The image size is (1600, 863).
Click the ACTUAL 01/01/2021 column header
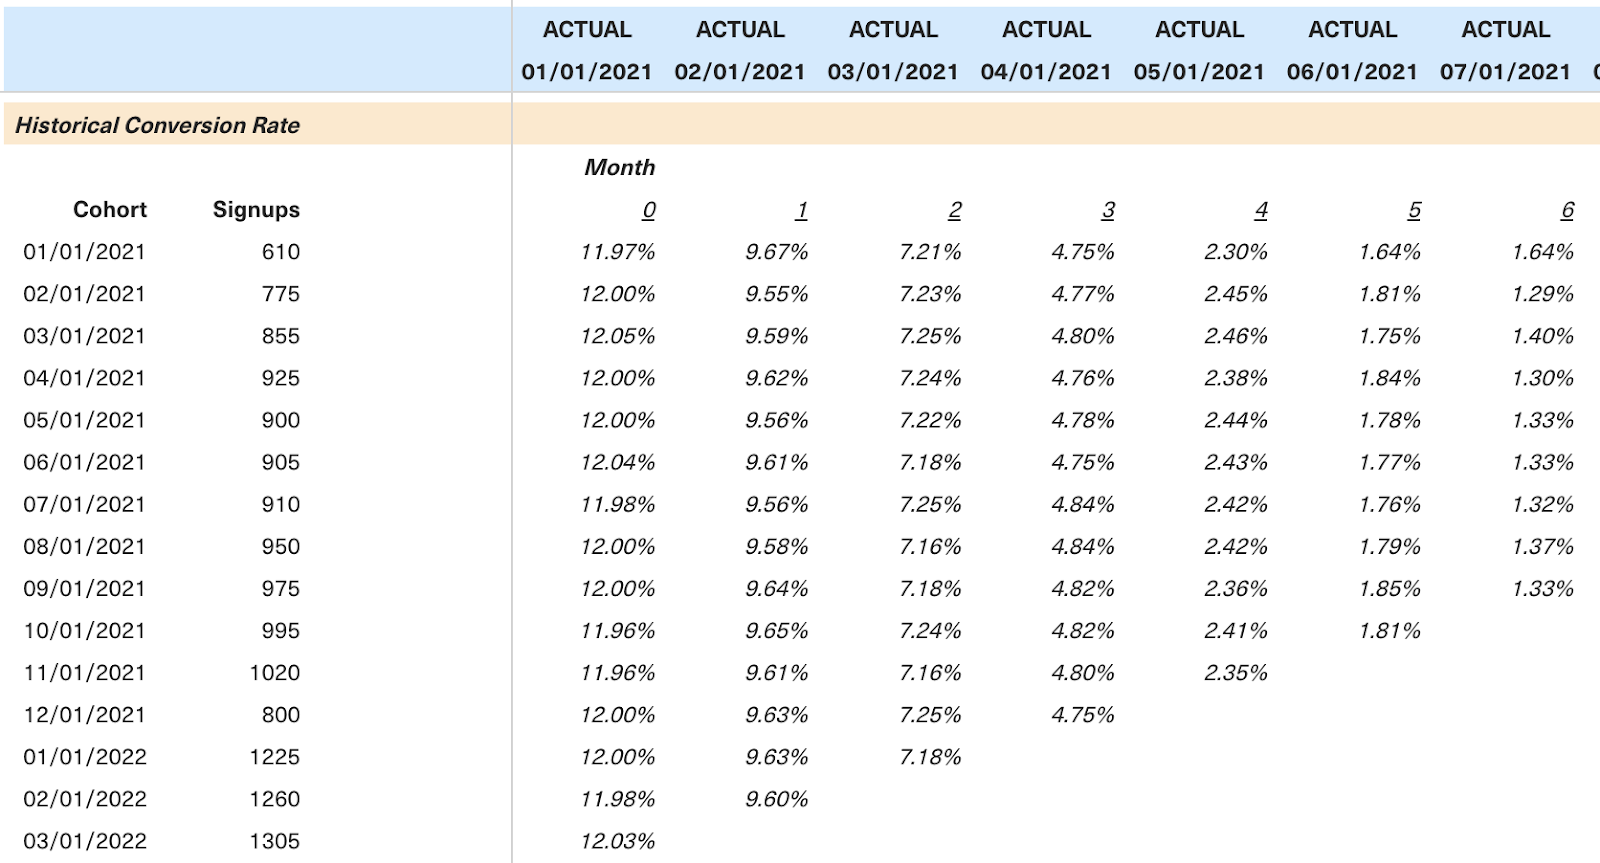pos(587,50)
